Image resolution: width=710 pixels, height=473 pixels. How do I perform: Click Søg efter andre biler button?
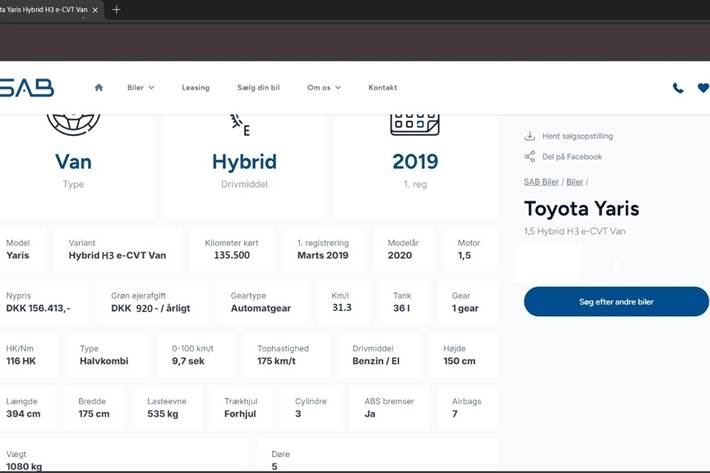616,301
